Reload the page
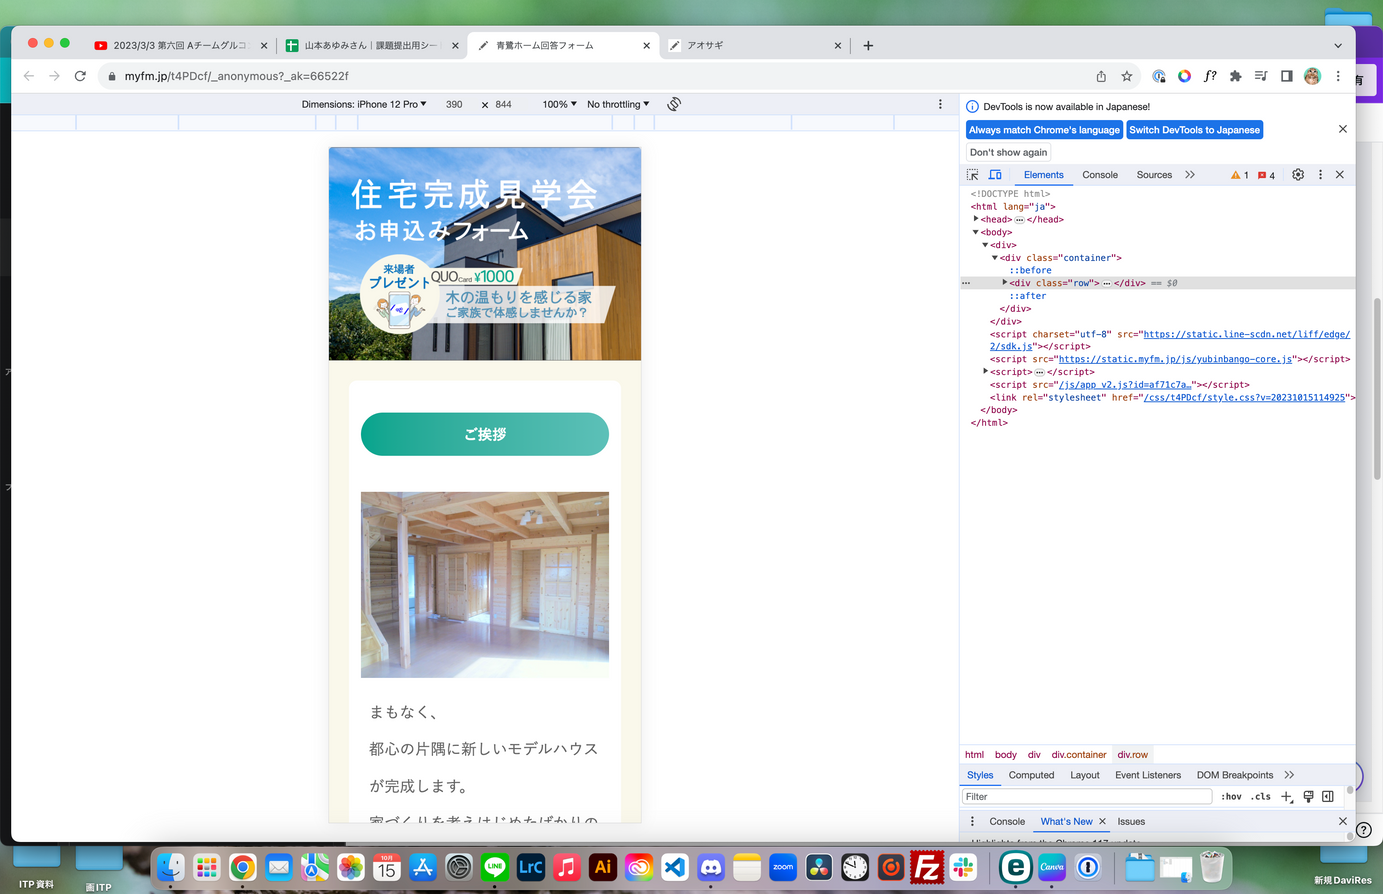 click(80, 76)
